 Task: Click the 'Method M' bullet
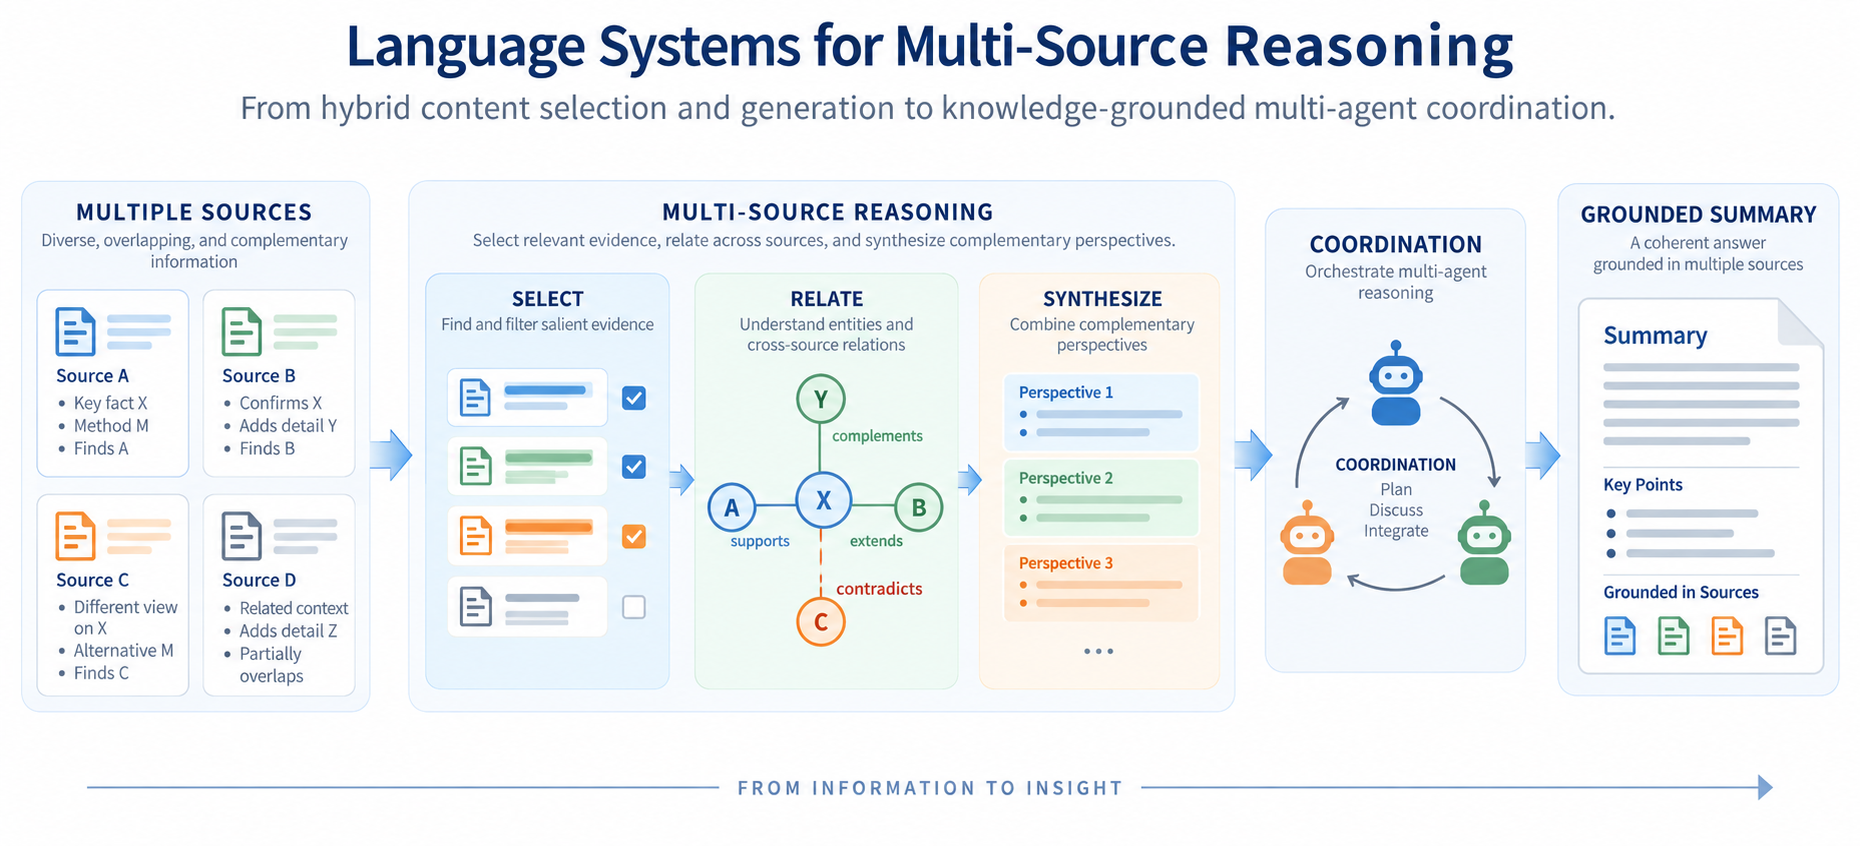tap(111, 426)
